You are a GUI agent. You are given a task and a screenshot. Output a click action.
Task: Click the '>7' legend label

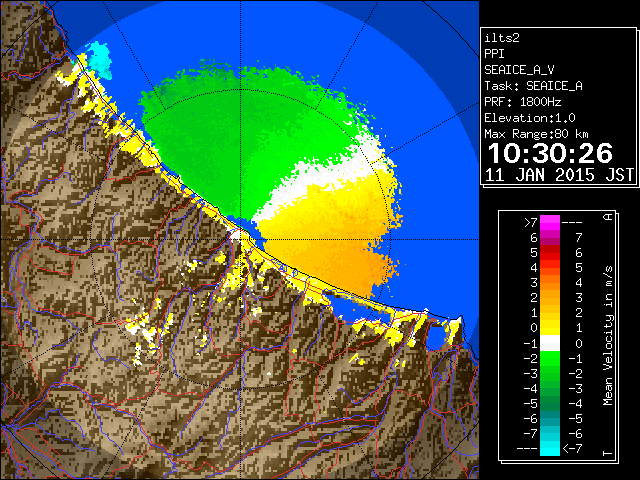click(x=531, y=223)
